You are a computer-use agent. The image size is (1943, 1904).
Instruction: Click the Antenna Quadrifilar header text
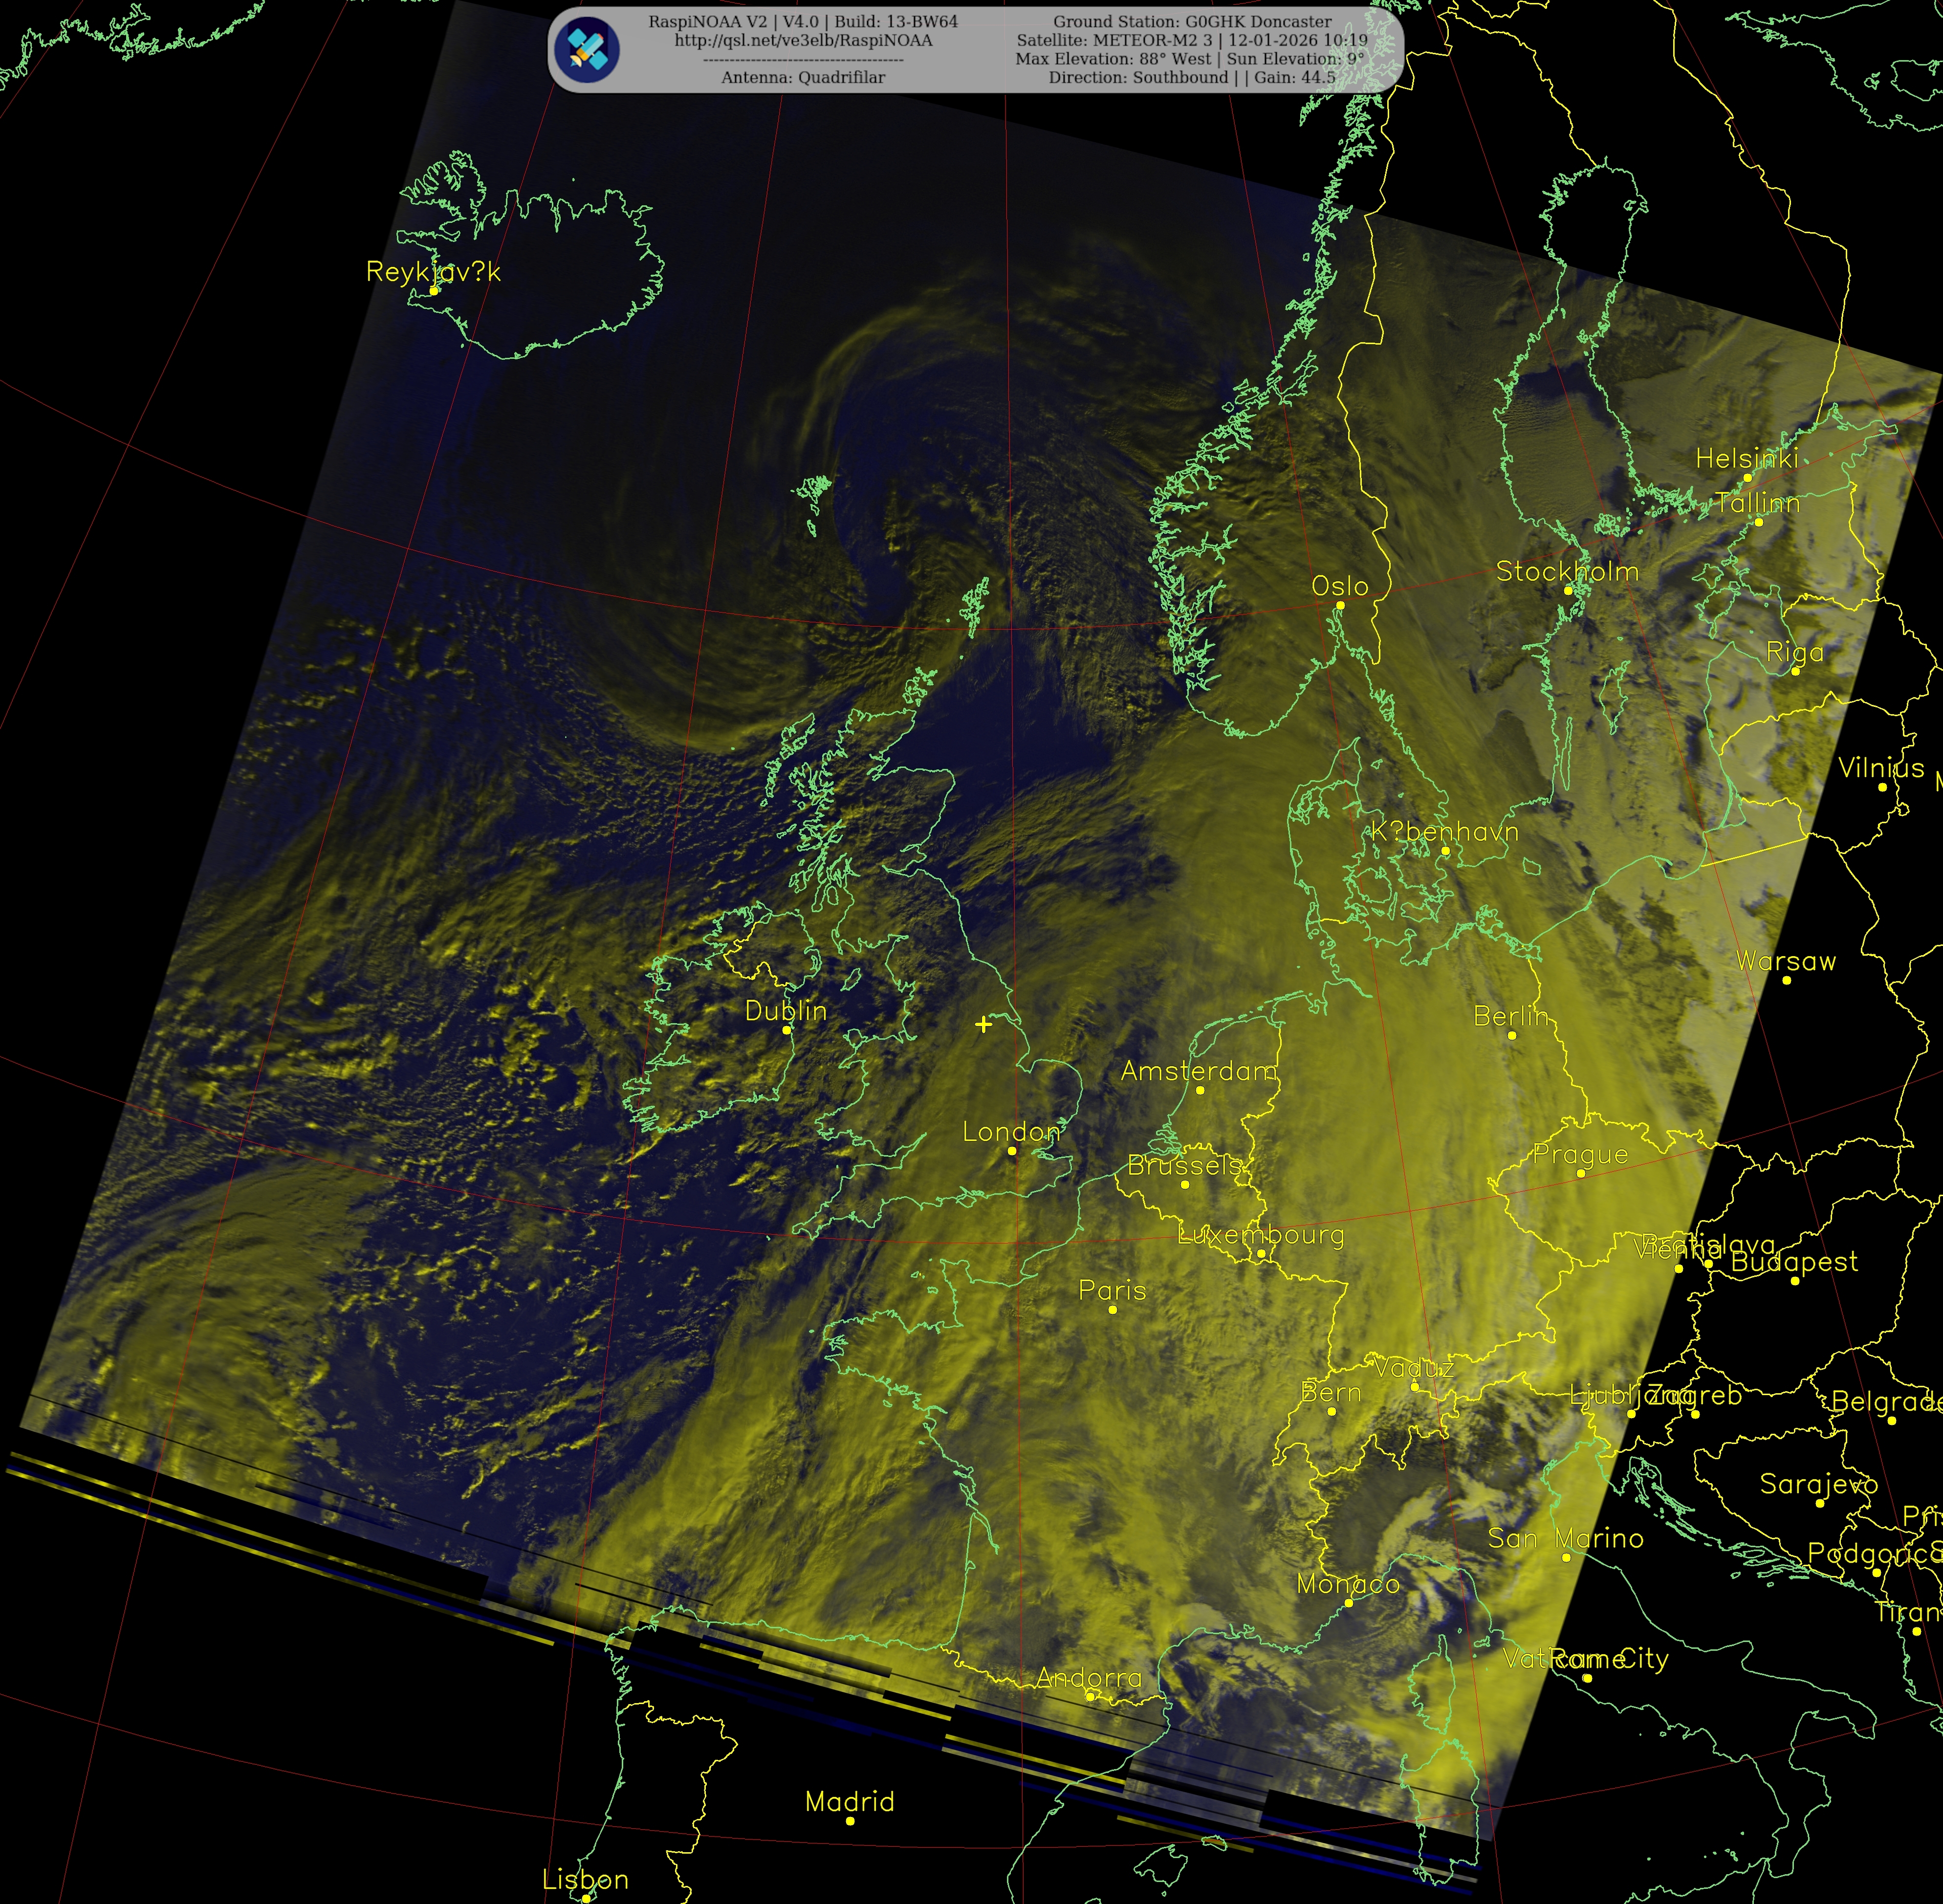click(x=803, y=78)
